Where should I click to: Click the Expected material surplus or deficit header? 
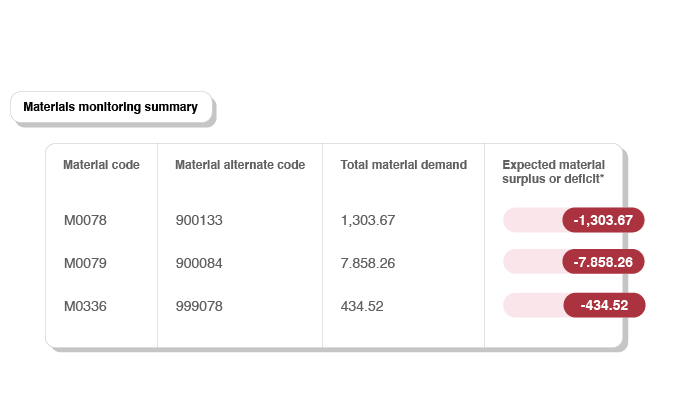[553, 172]
